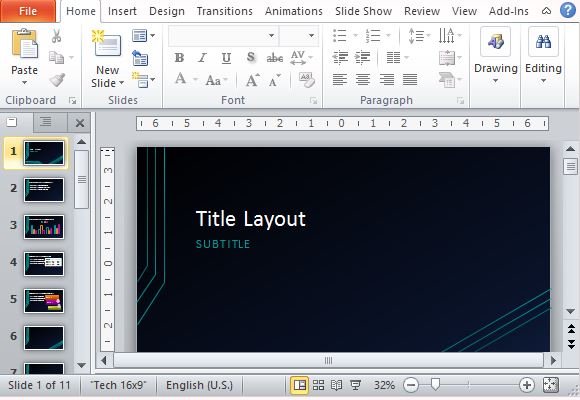Open the font name combo box

tap(223, 36)
